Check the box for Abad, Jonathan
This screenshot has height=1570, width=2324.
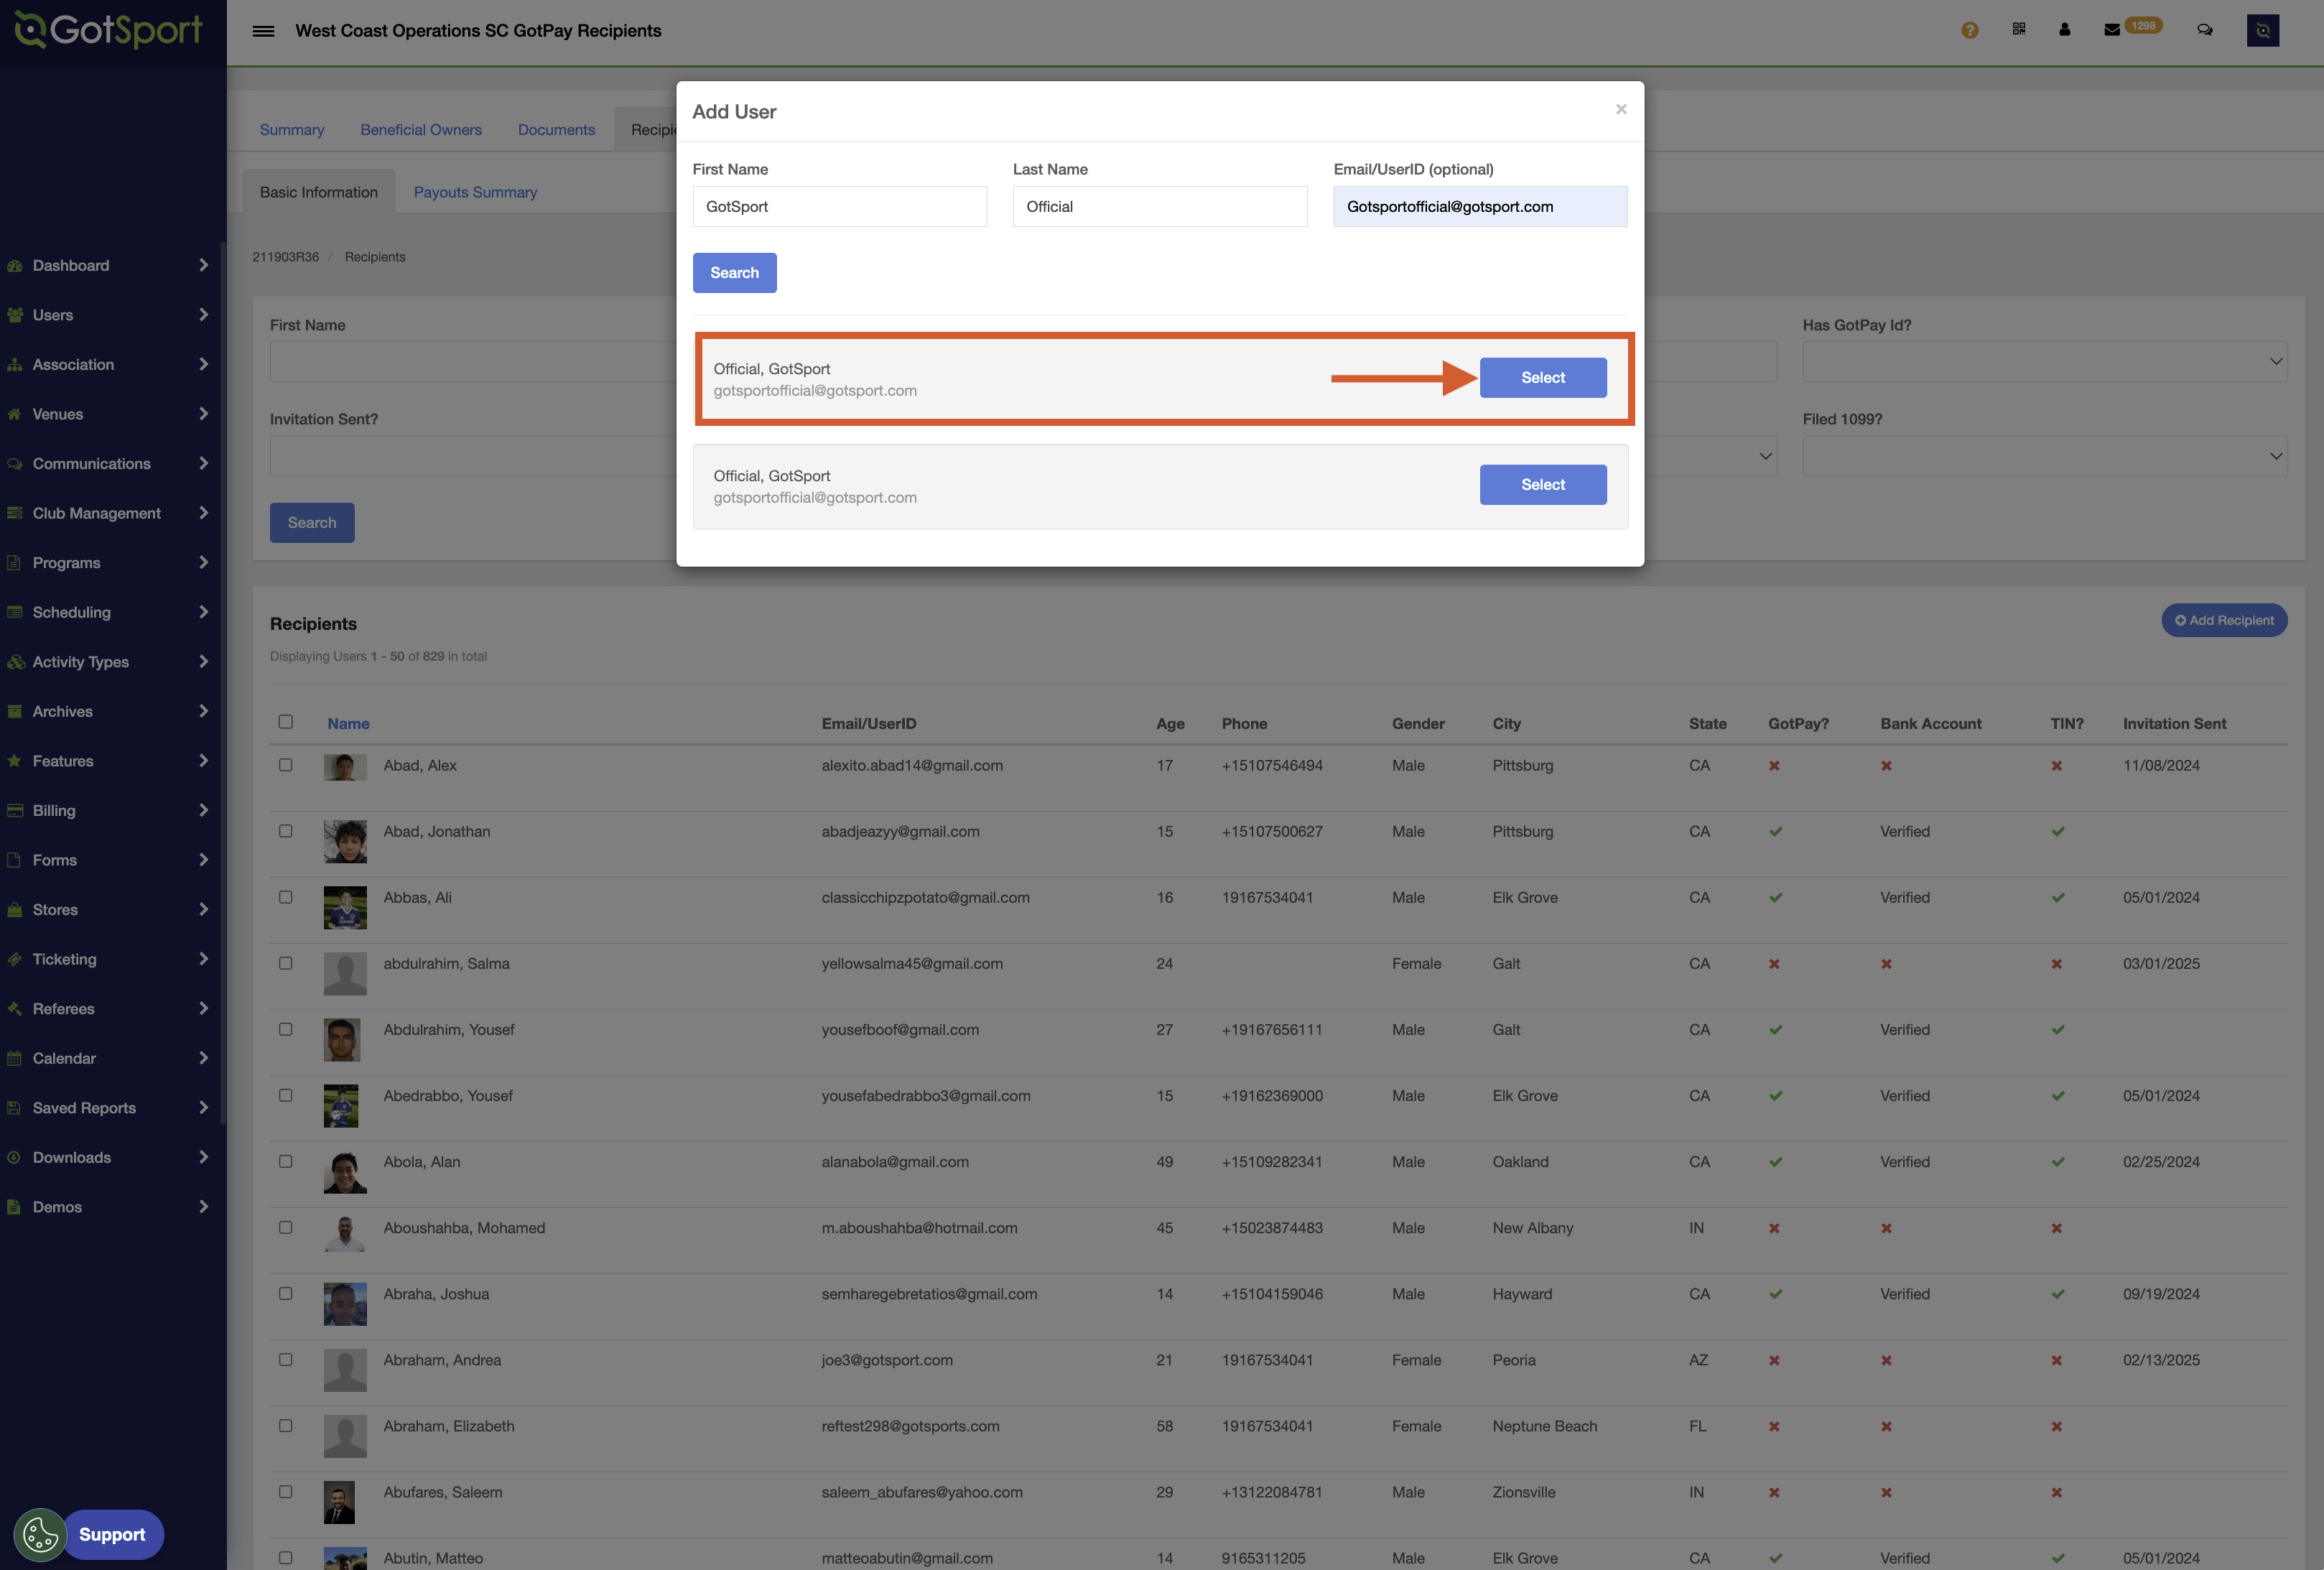click(x=286, y=831)
